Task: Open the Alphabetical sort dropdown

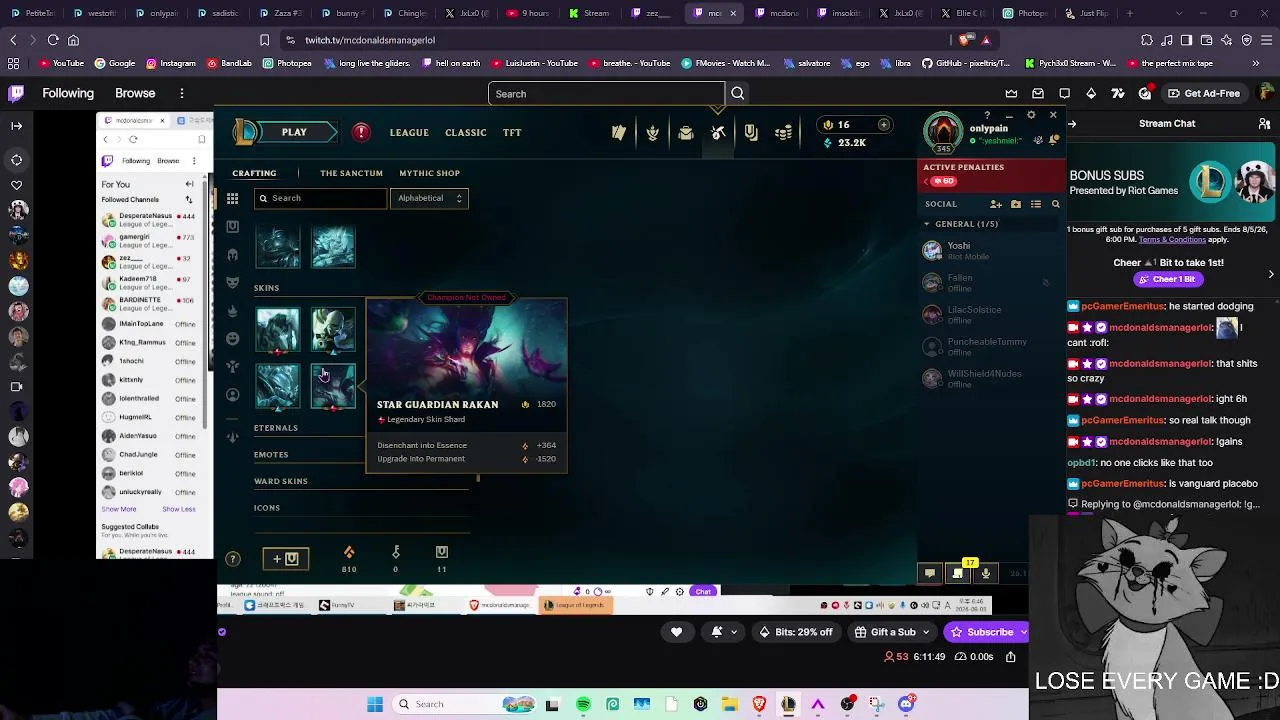Action: click(x=429, y=198)
